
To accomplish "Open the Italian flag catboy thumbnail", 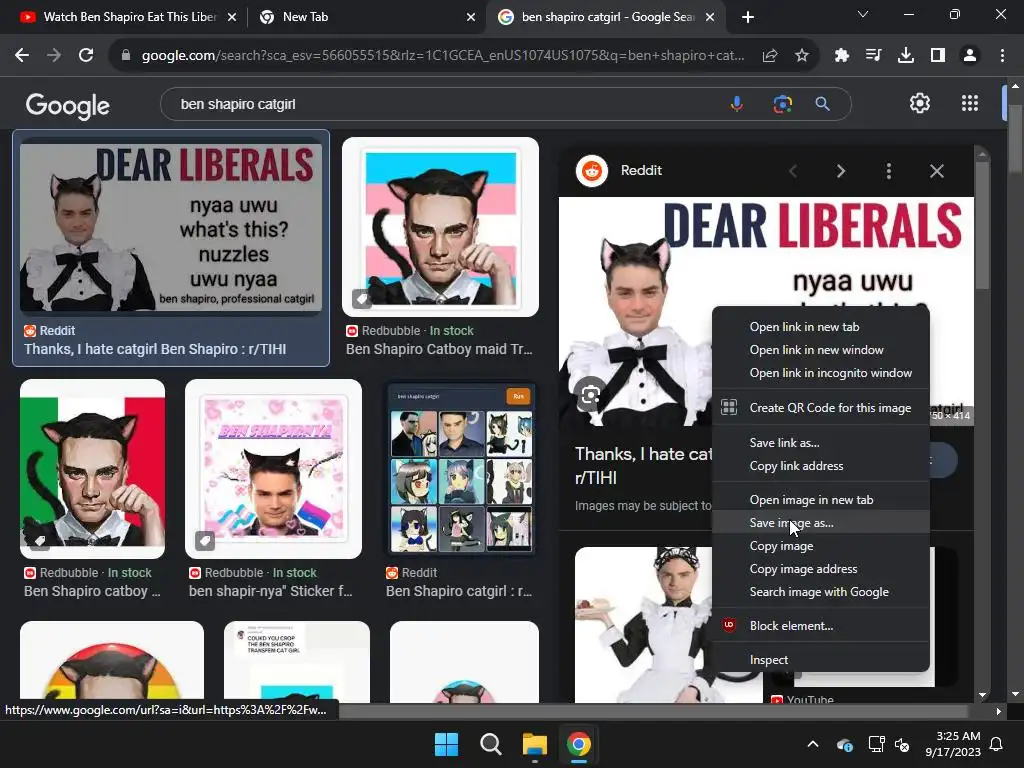I will 92,468.
